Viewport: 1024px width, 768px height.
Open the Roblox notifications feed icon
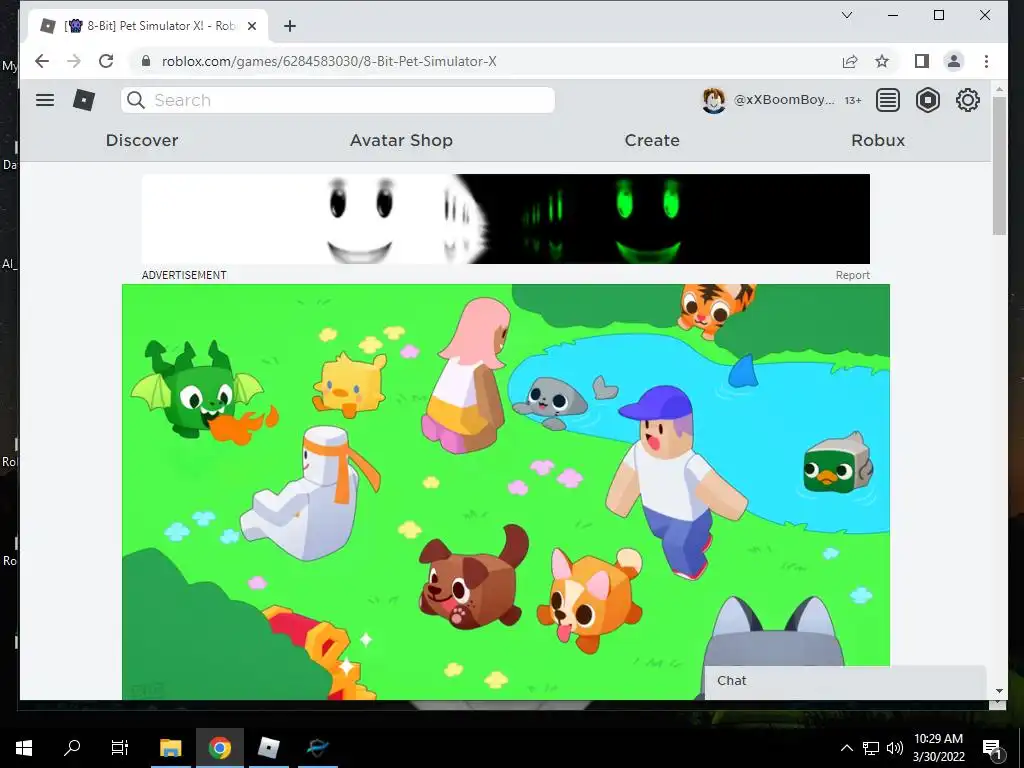pyautogui.click(x=888, y=100)
